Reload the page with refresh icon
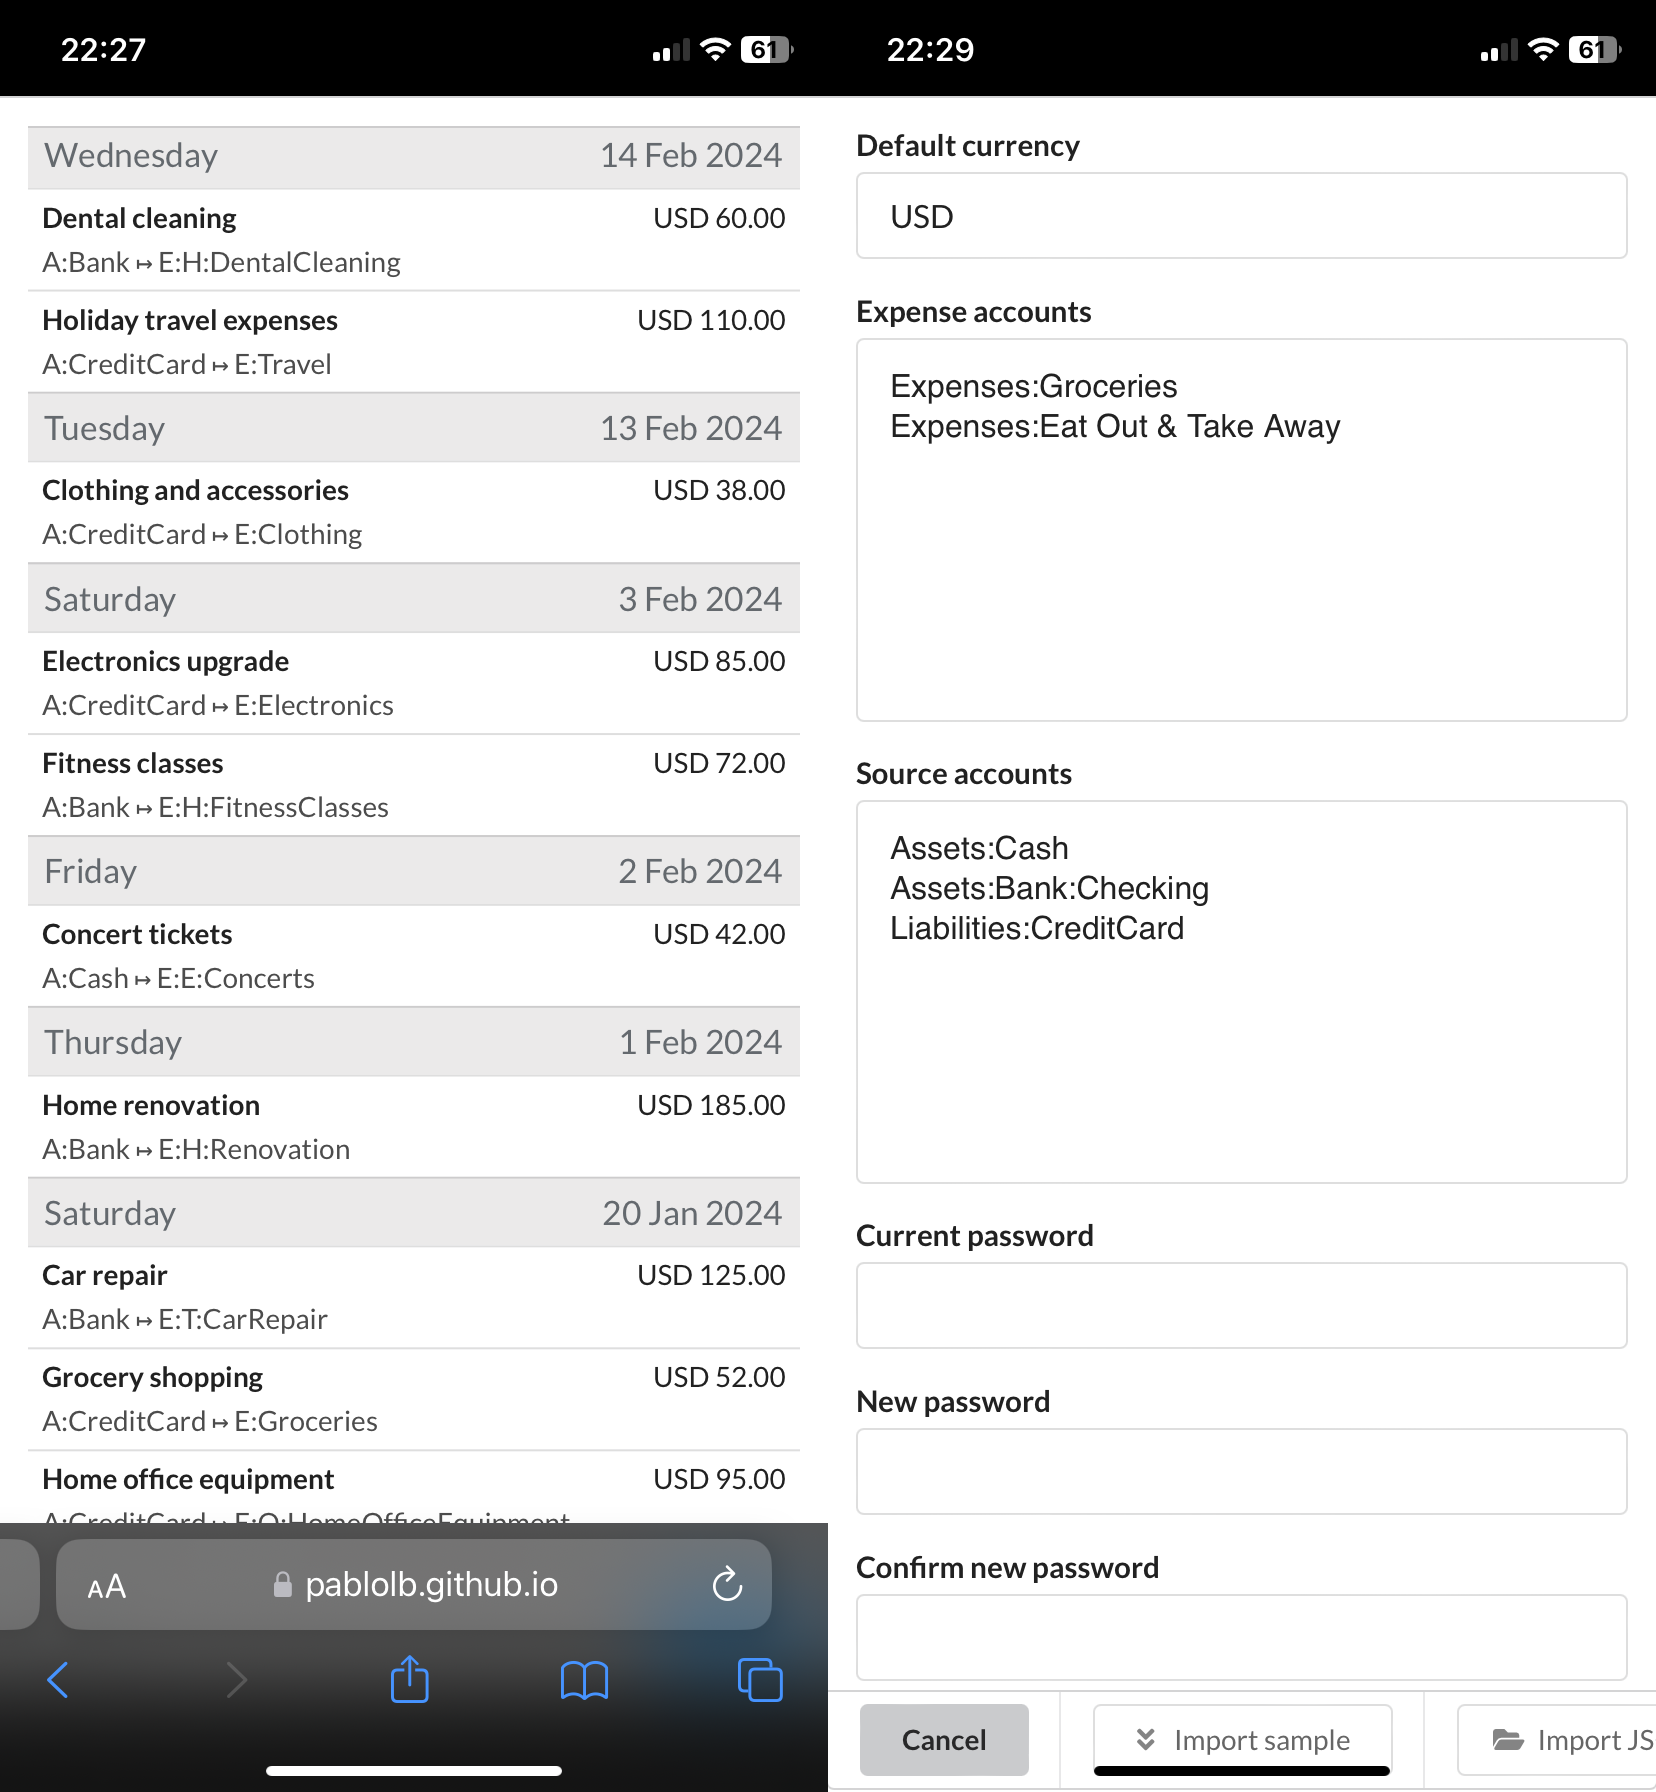The height and width of the screenshot is (1792, 1656). tap(727, 1585)
